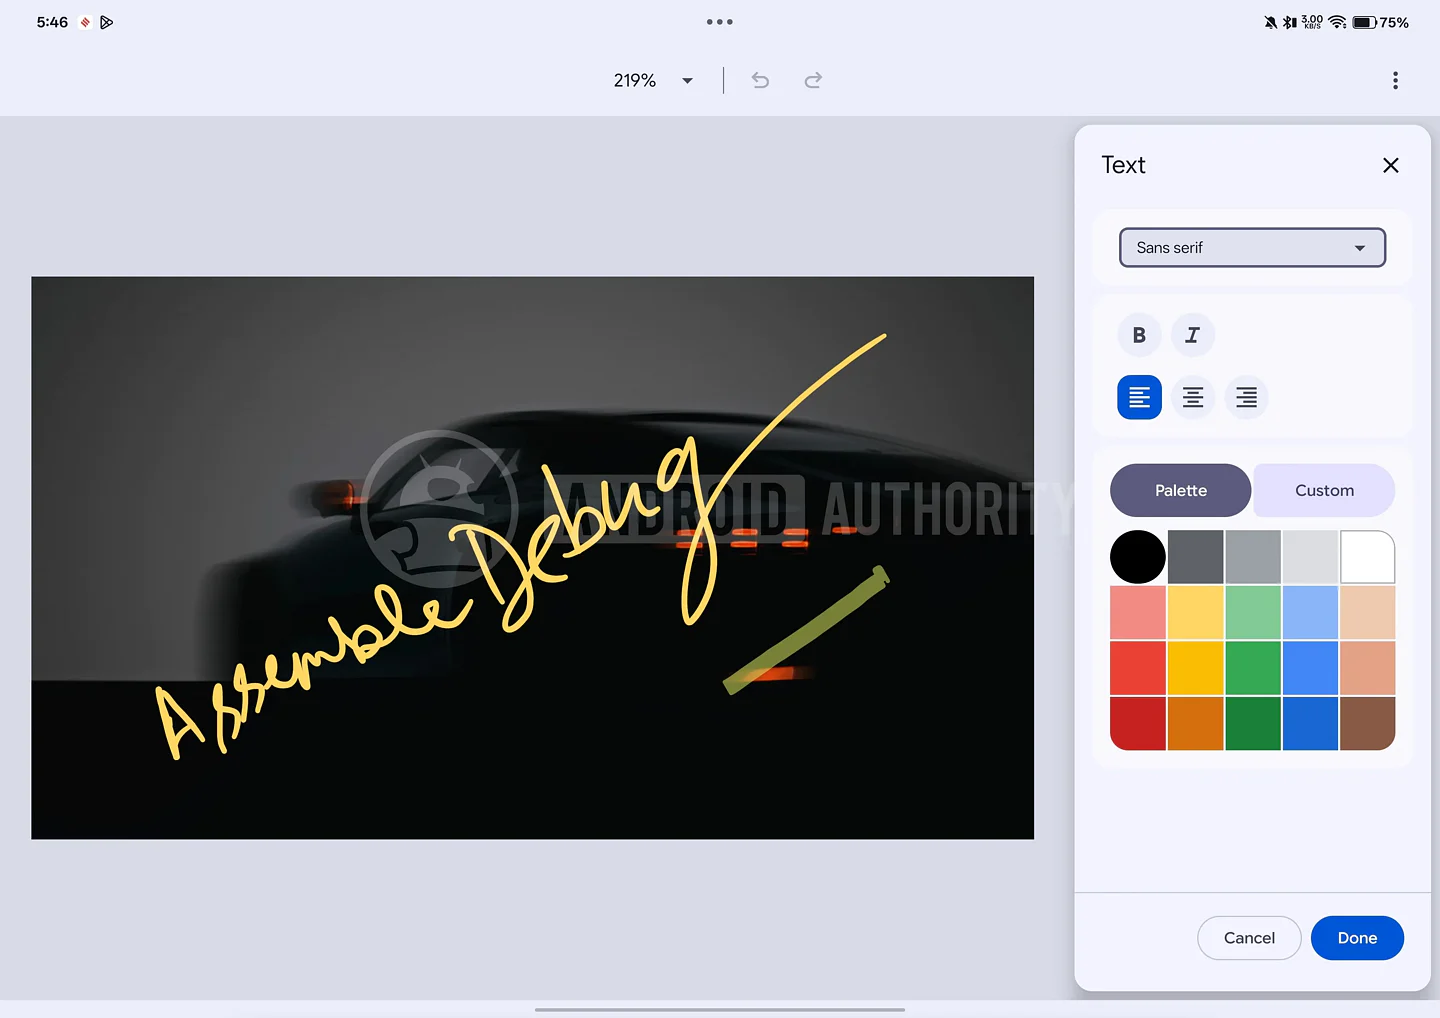Pick the dark red swatch
Viewport: 1440px width, 1018px height.
click(x=1138, y=723)
